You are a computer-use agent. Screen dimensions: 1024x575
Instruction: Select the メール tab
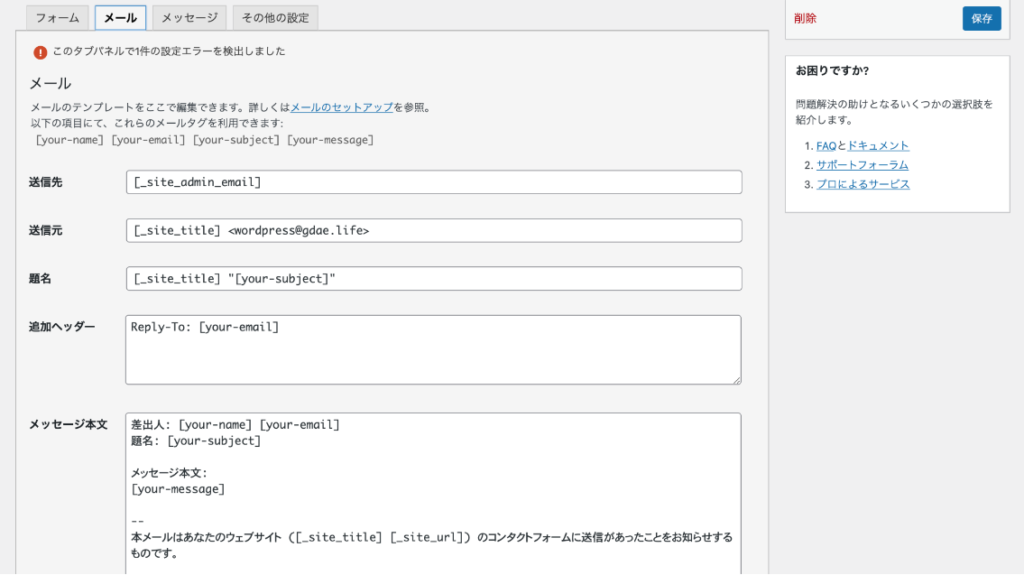[121, 18]
